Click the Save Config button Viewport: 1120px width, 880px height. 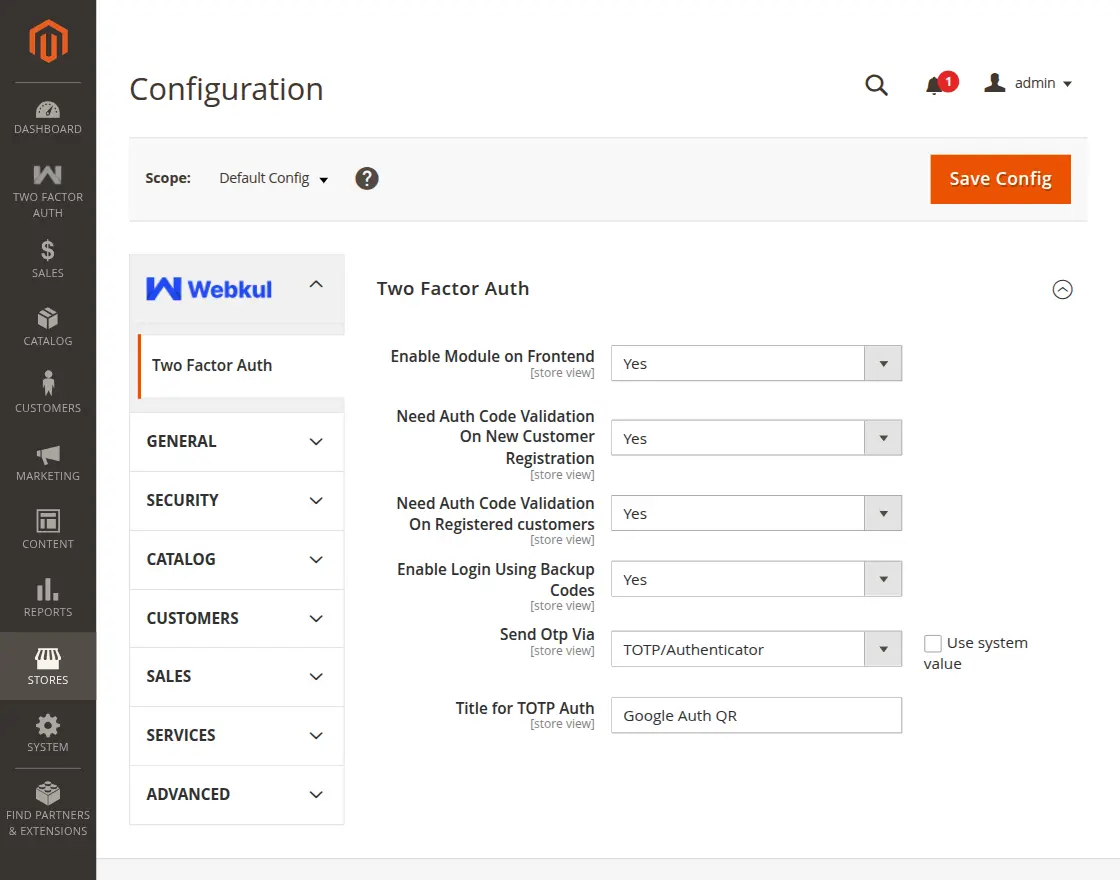pyautogui.click(x=1000, y=178)
